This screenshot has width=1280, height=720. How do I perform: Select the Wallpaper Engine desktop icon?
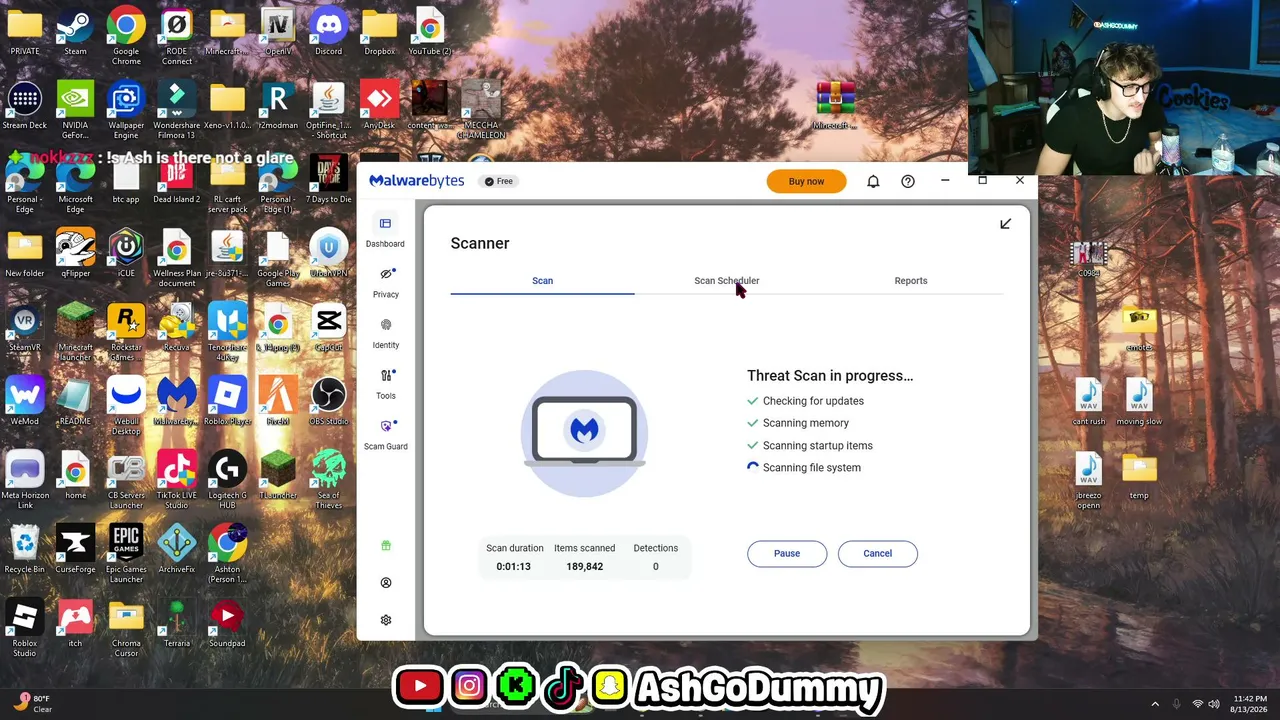point(126,111)
